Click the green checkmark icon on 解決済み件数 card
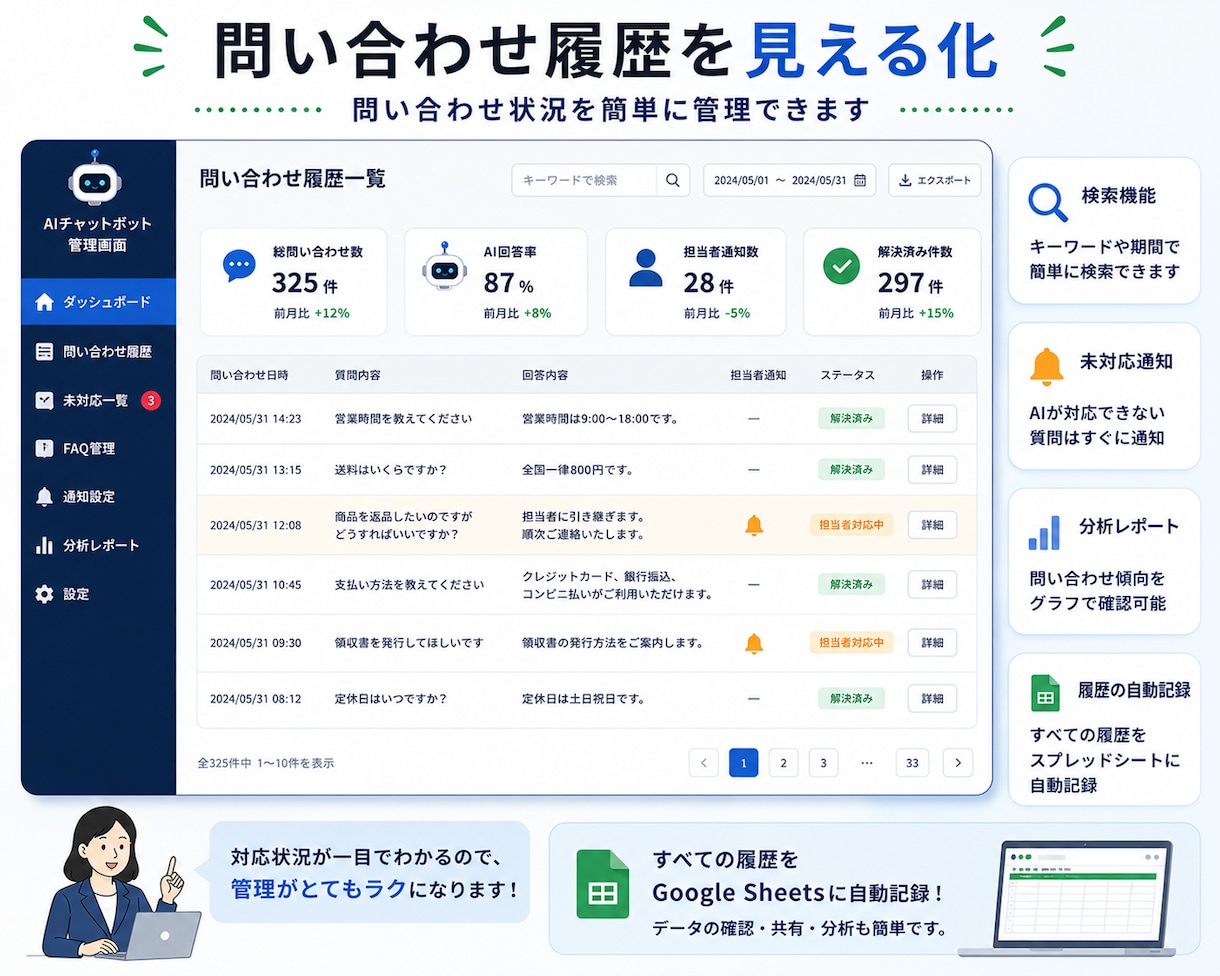The height and width of the screenshot is (976, 1220). pos(841,266)
